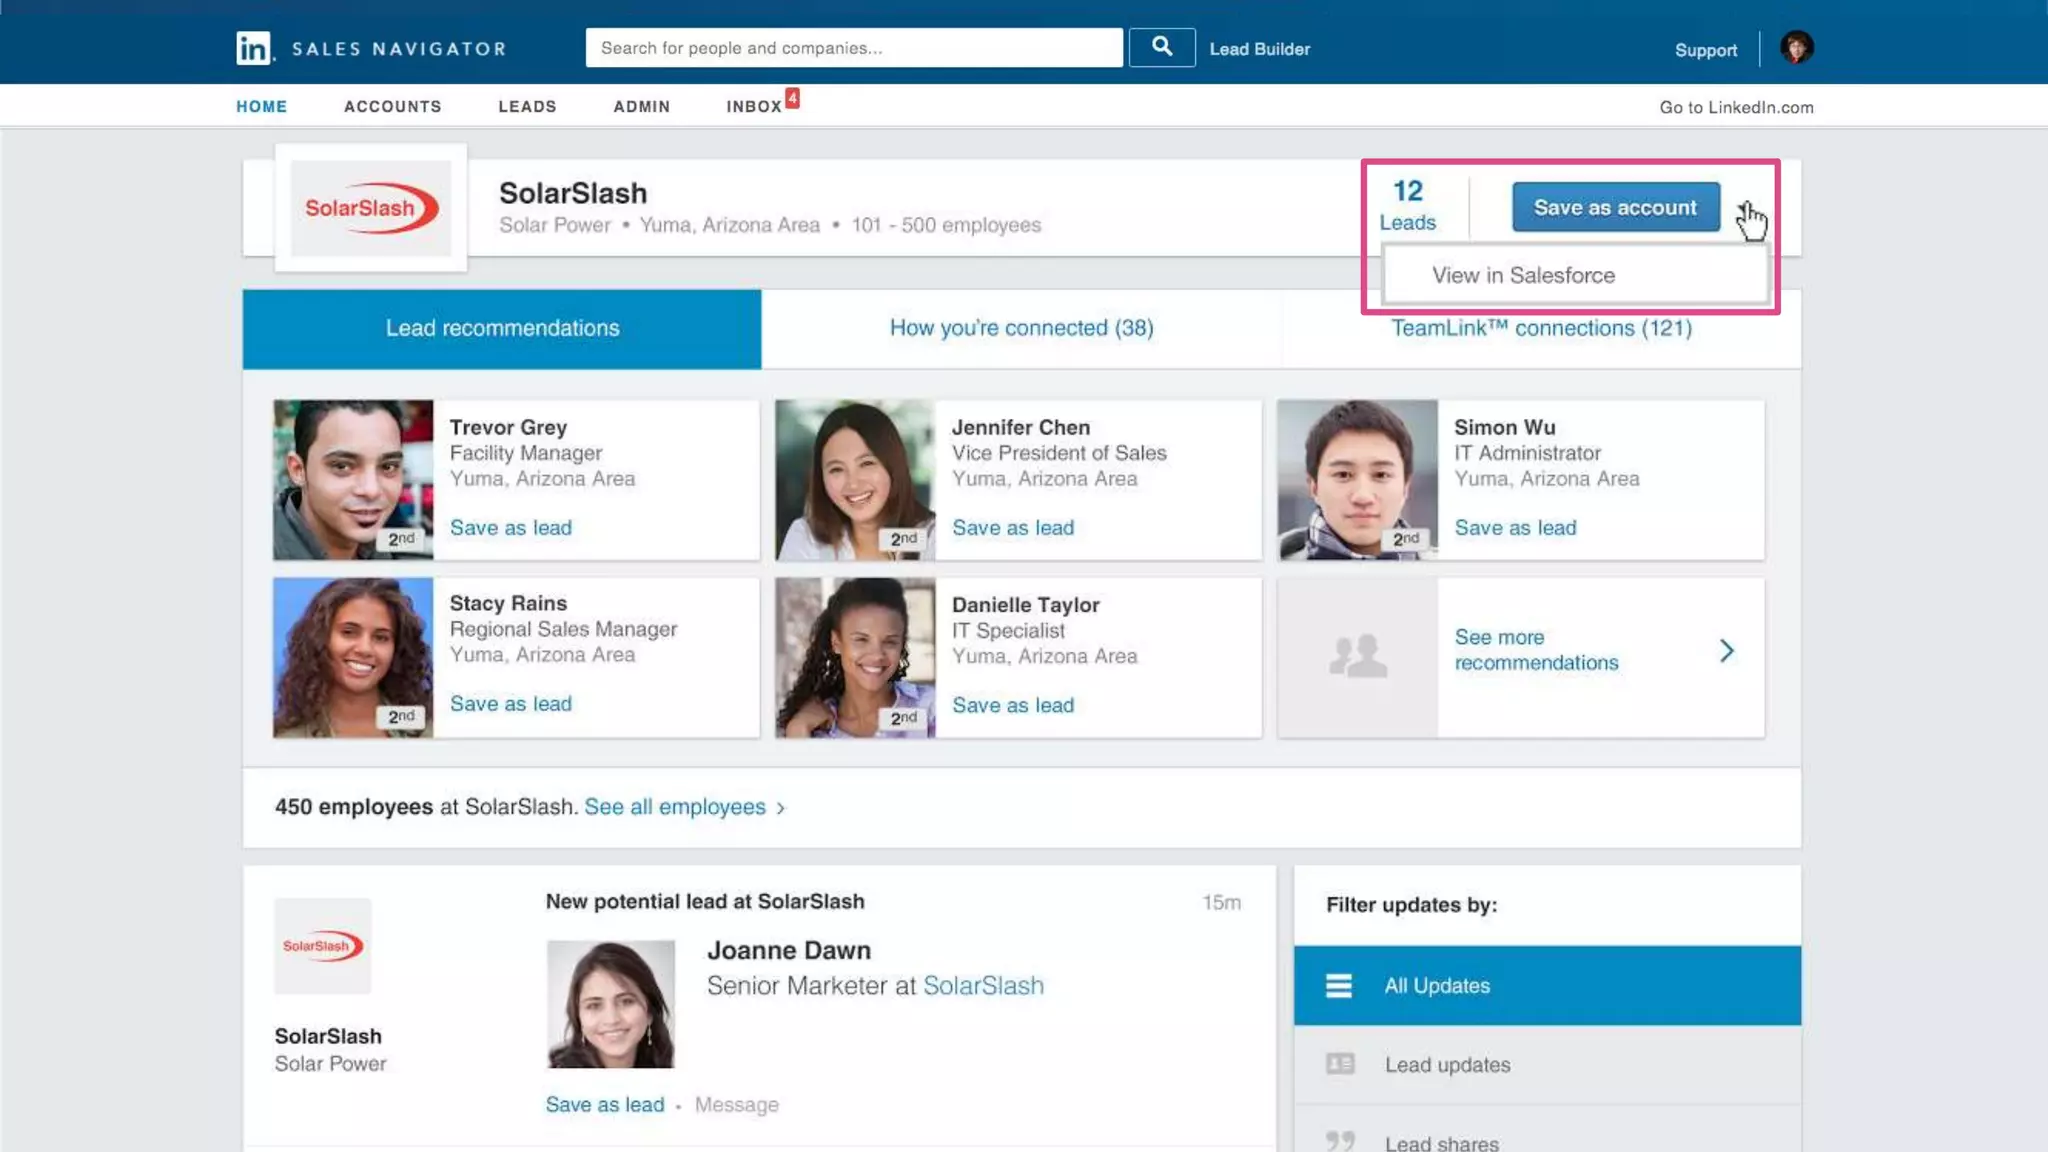Open Trevor Grey's profile photo
Screen dimensions: 2048x1152
353,479
